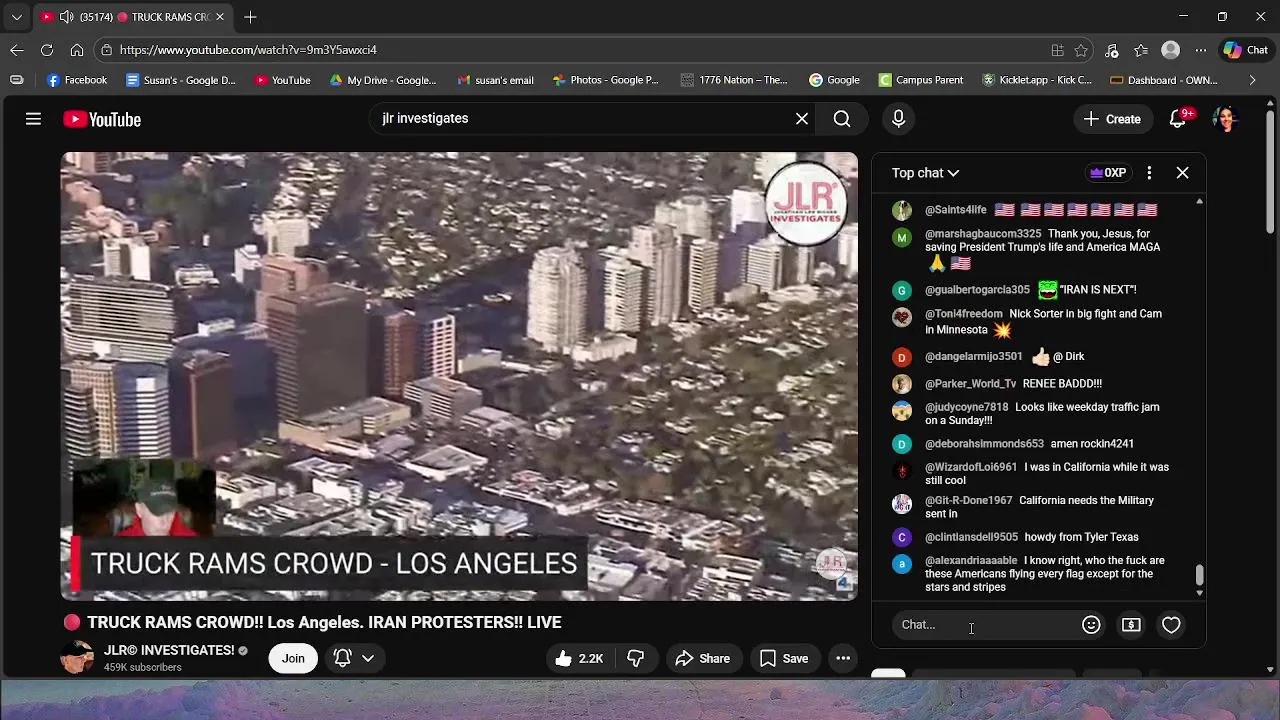This screenshot has width=1280, height=720.
Task: Open the browser profile icon
Action: tap(1171, 50)
